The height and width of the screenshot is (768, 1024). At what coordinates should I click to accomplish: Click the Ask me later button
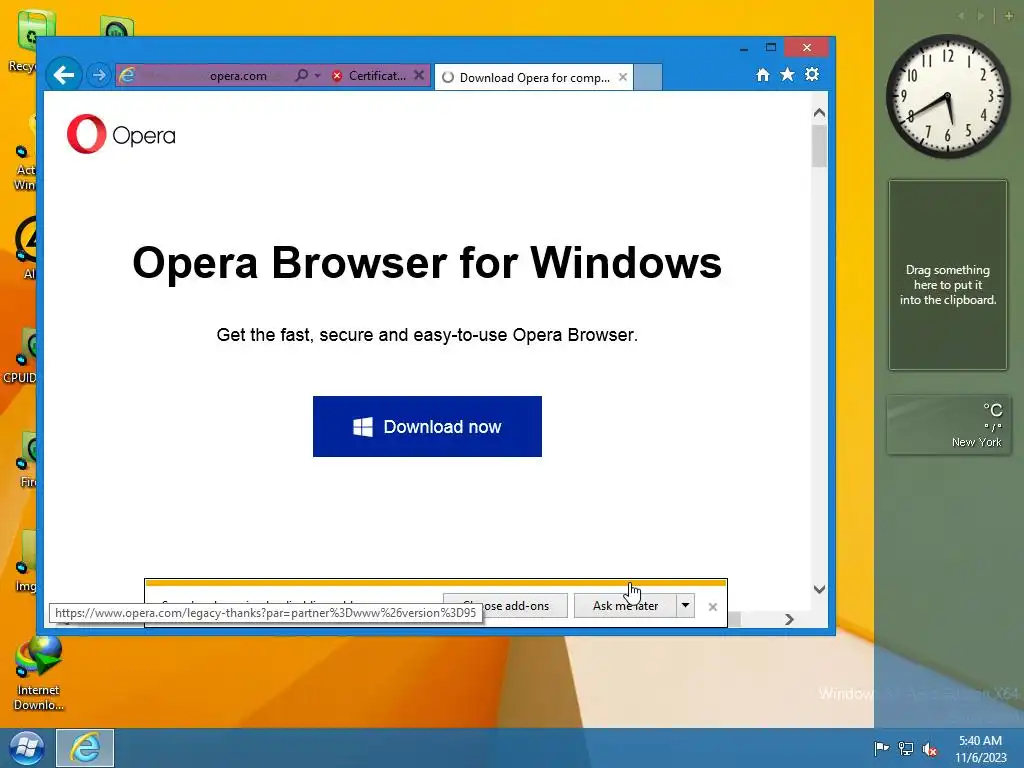(625, 606)
